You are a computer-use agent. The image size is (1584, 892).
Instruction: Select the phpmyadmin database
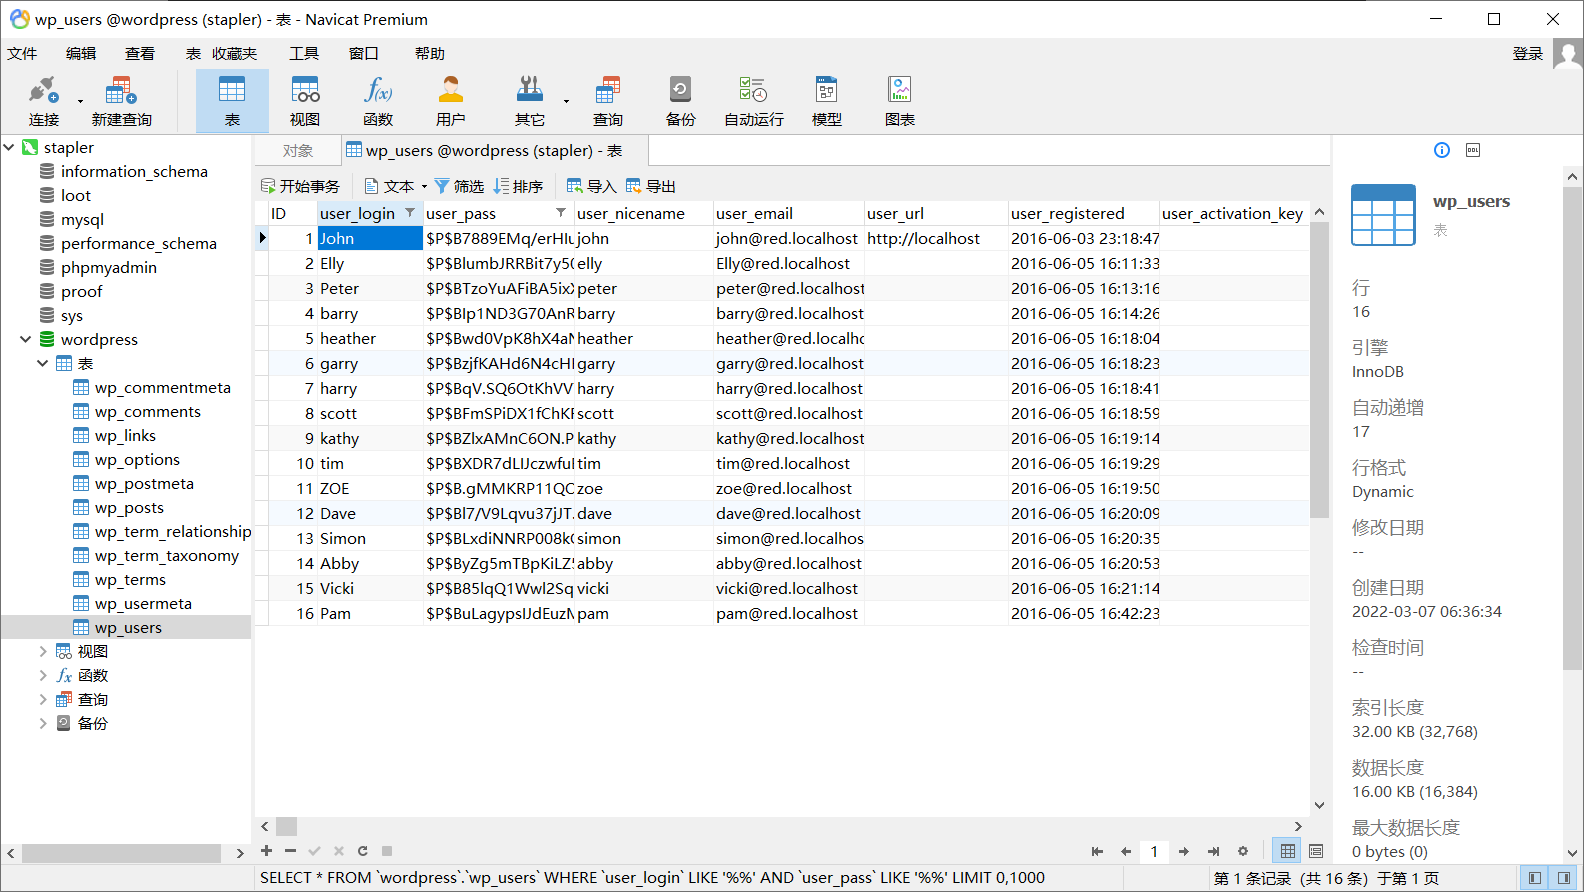tap(108, 267)
